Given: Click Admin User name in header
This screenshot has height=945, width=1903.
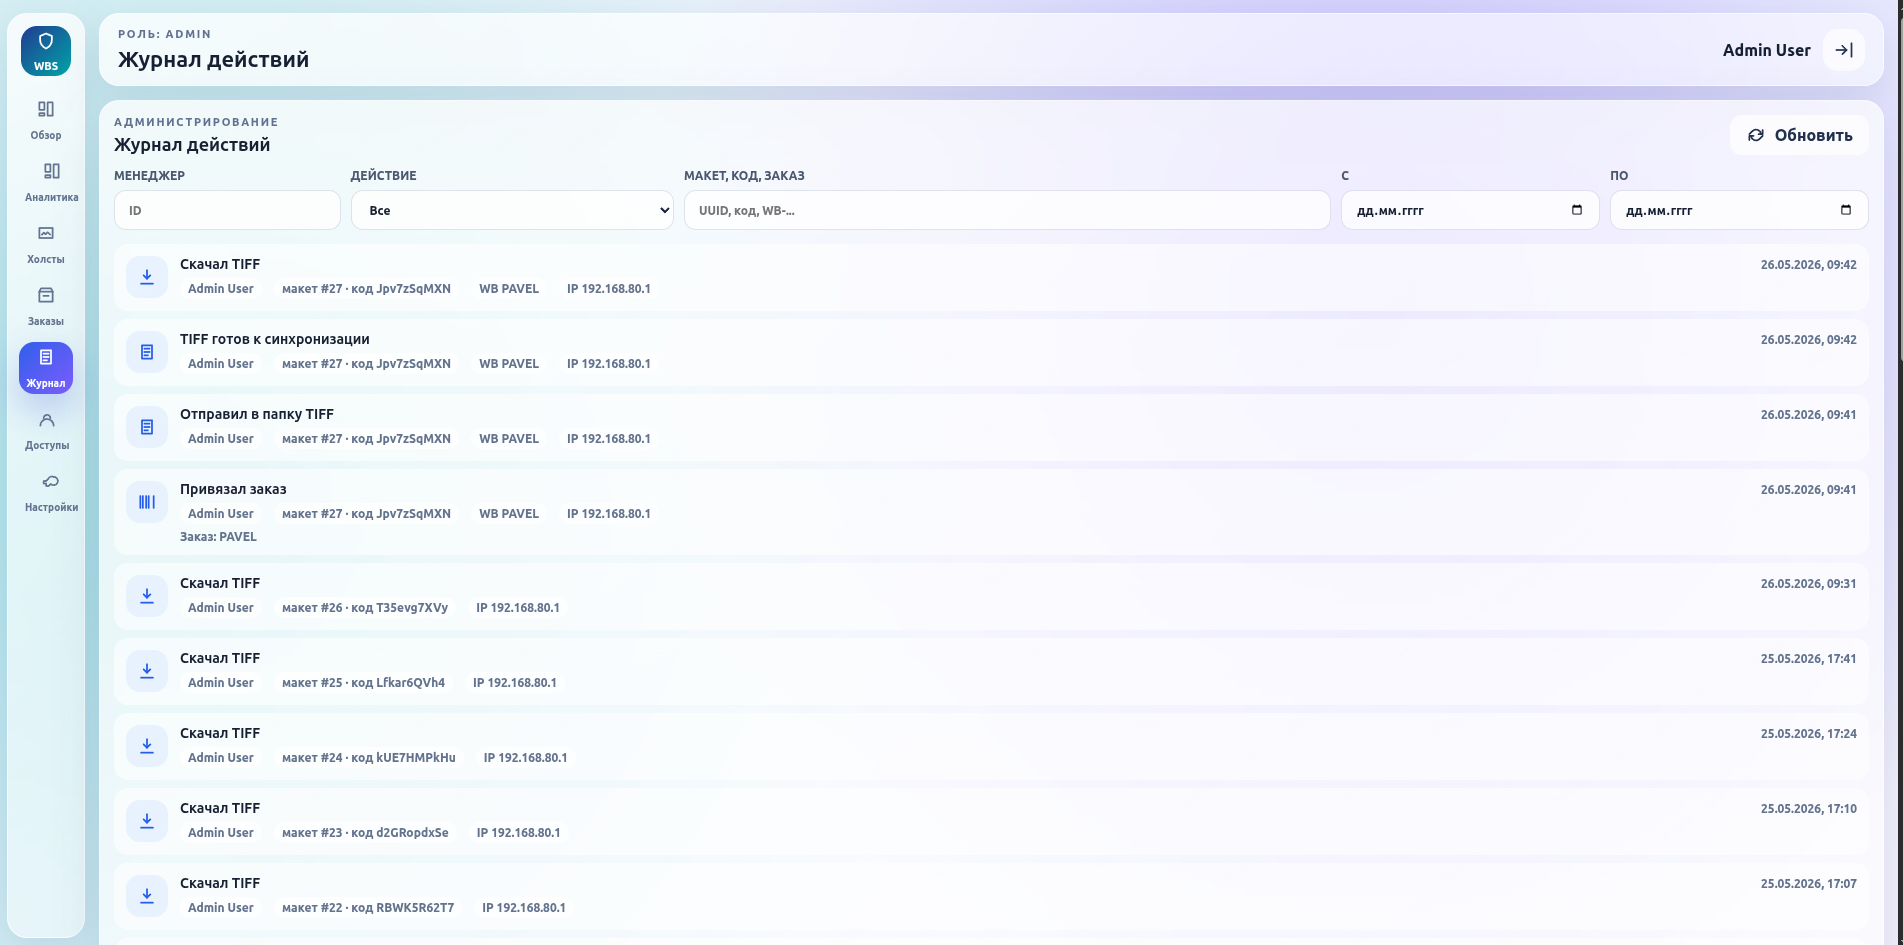Looking at the screenshot, I should point(1766,50).
